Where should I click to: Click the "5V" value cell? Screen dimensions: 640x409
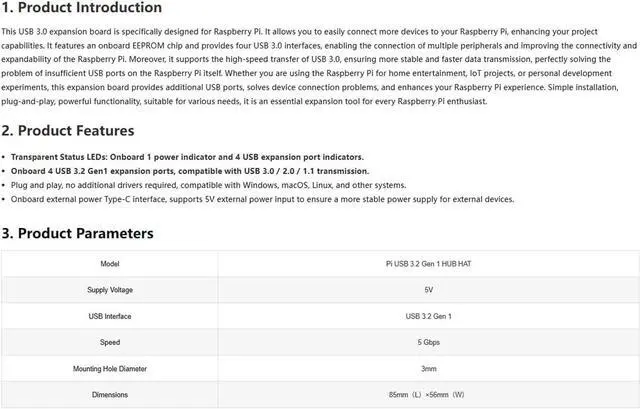click(428, 290)
